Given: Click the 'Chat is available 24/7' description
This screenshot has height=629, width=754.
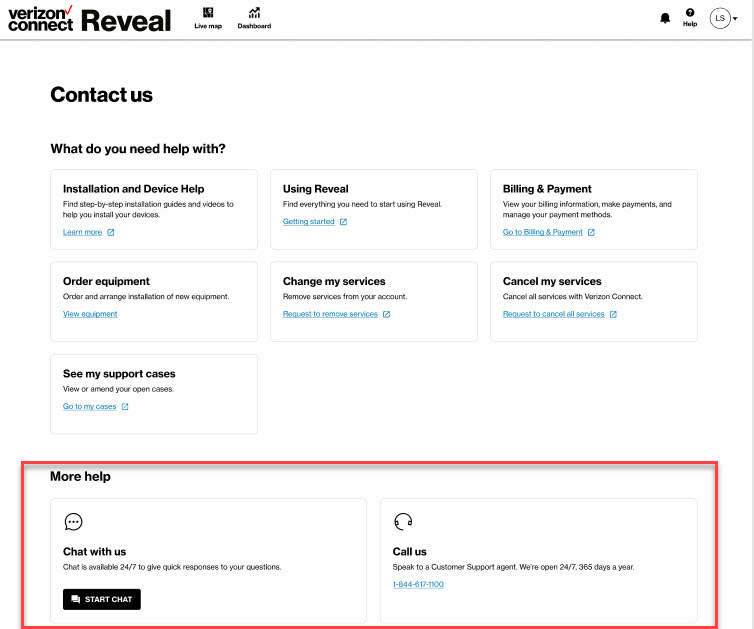Looking at the screenshot, I should 172,567.
